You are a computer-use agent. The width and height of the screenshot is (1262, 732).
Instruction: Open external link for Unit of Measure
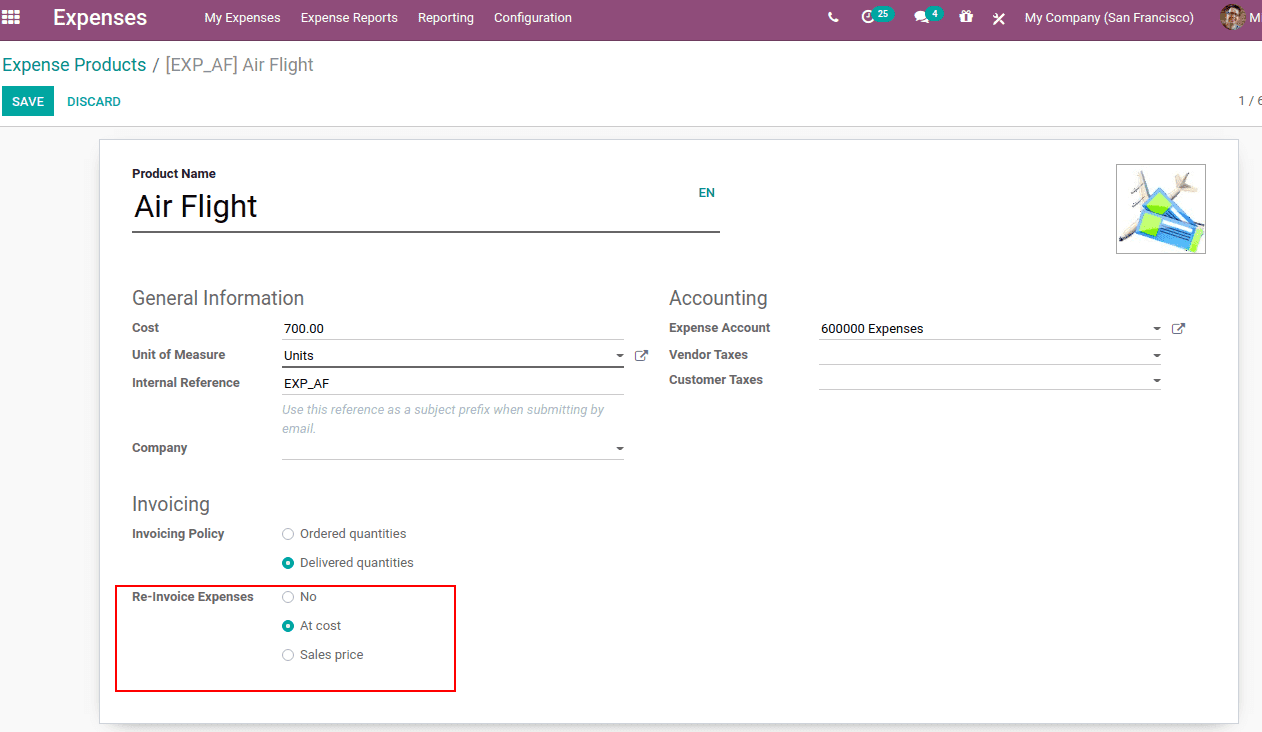pyautogui.click(x=641, y=356)
